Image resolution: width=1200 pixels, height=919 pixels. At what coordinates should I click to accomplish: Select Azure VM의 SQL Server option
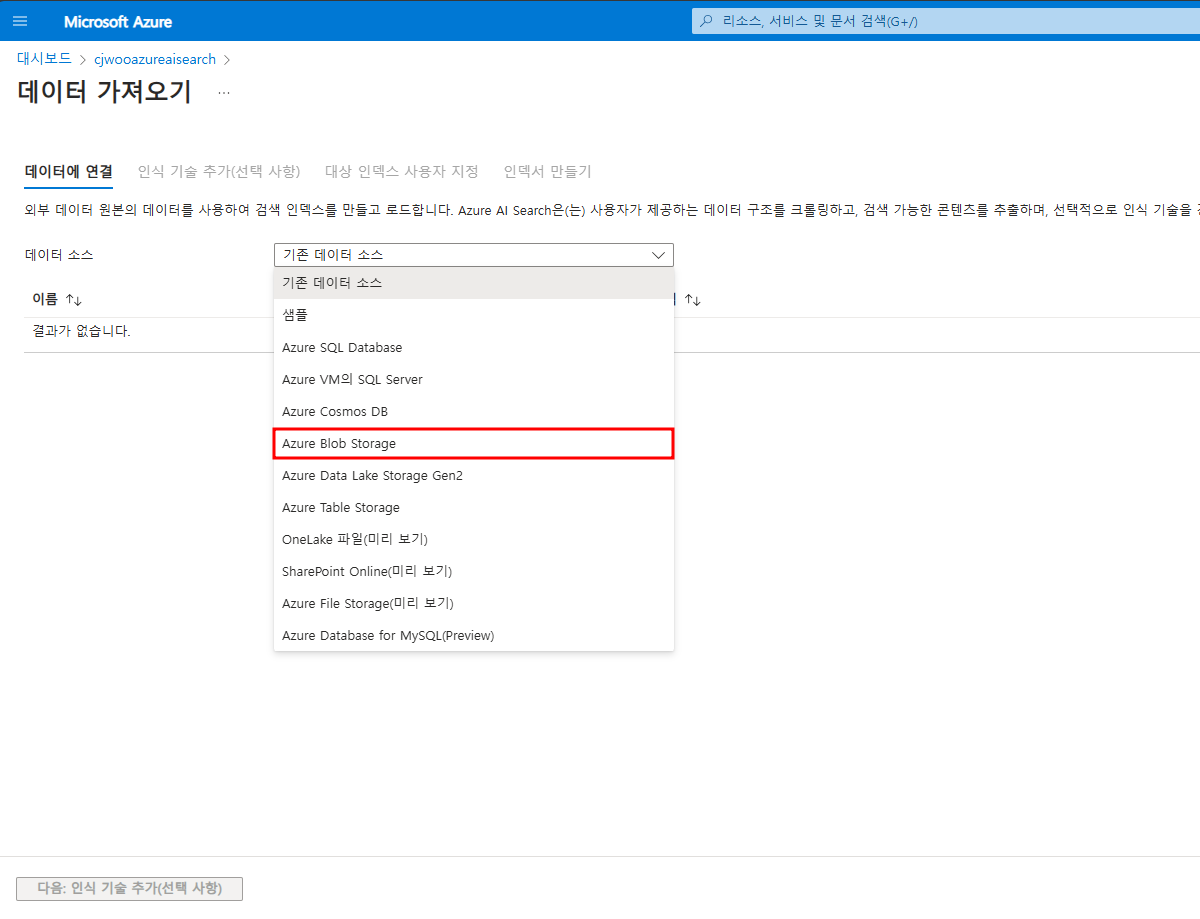[x=474, y=379]
